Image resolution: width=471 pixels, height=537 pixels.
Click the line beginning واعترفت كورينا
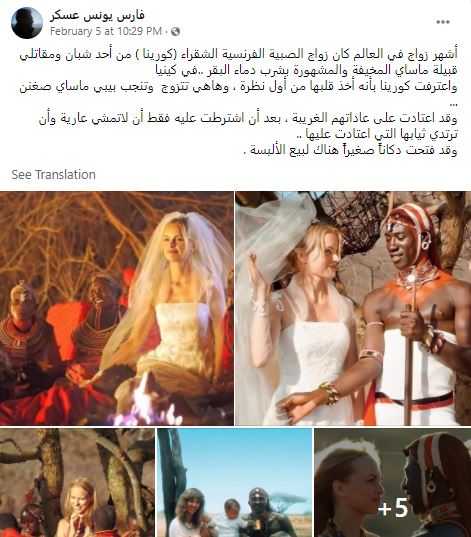pyautogui.click(x=238, y=87)
